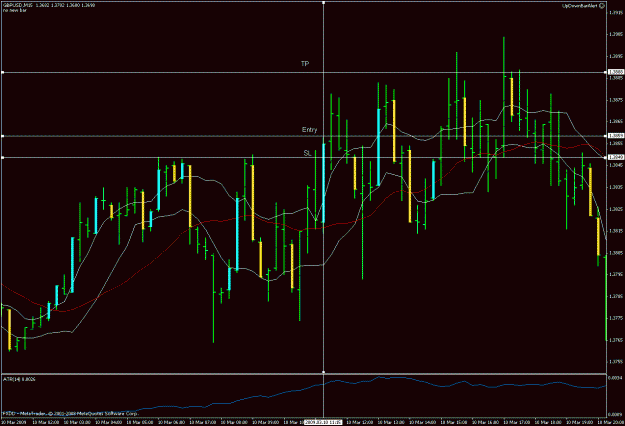Select the SL label on the chart
The image size is (625, 426).
click(307, 153)
